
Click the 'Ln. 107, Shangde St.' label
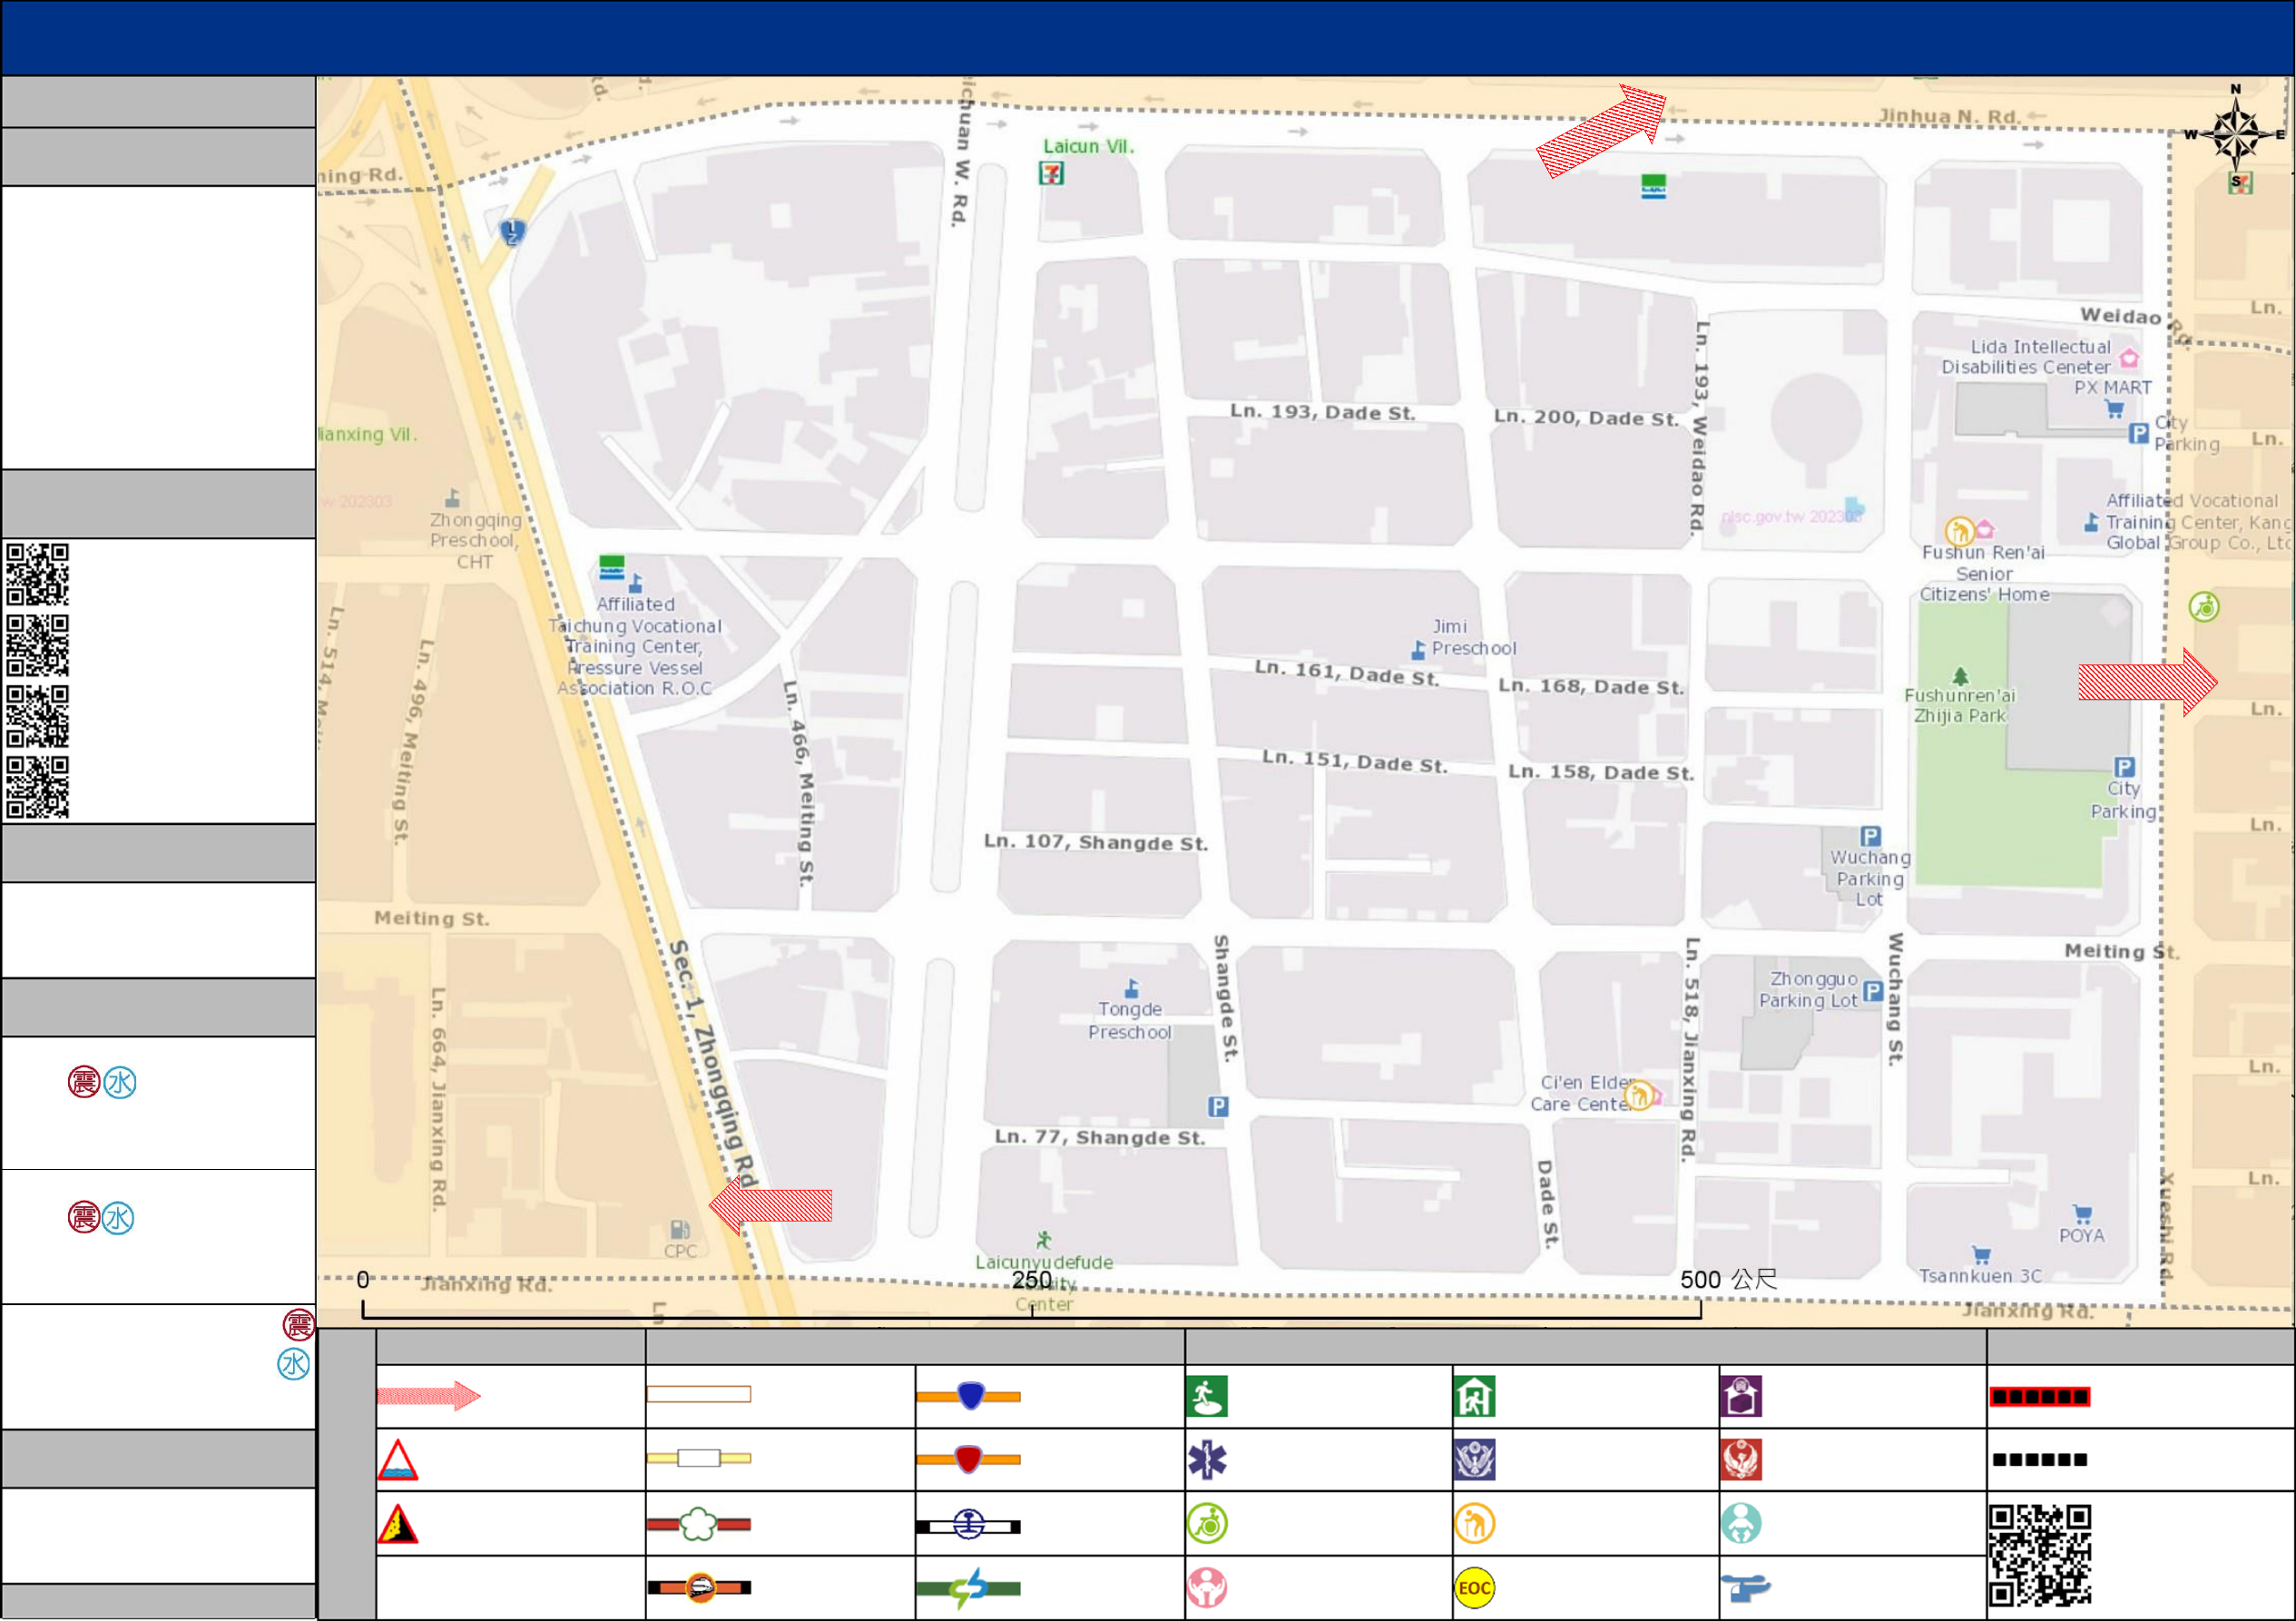[1096, 842]
